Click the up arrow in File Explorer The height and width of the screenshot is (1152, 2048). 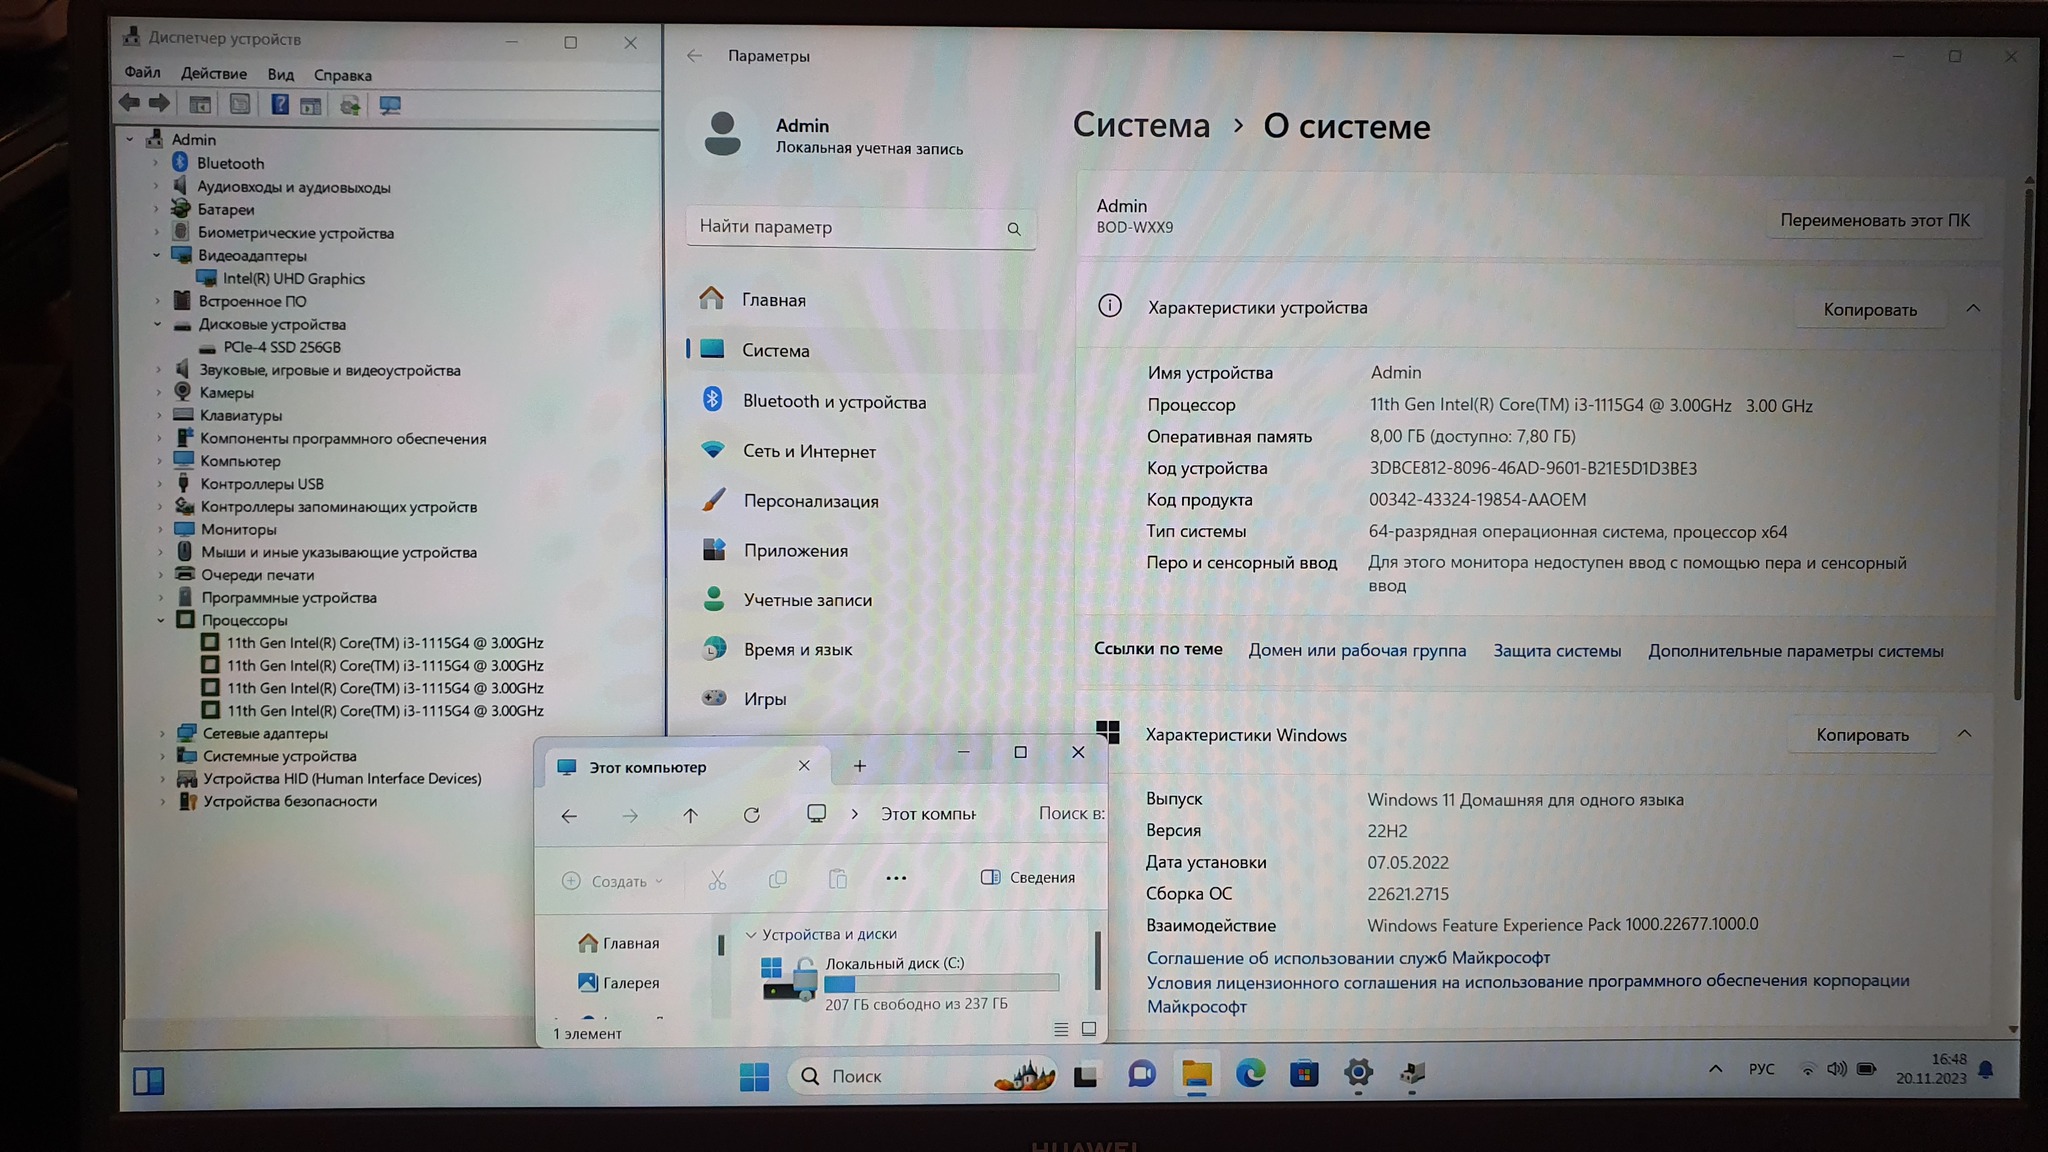pos(690,815)
